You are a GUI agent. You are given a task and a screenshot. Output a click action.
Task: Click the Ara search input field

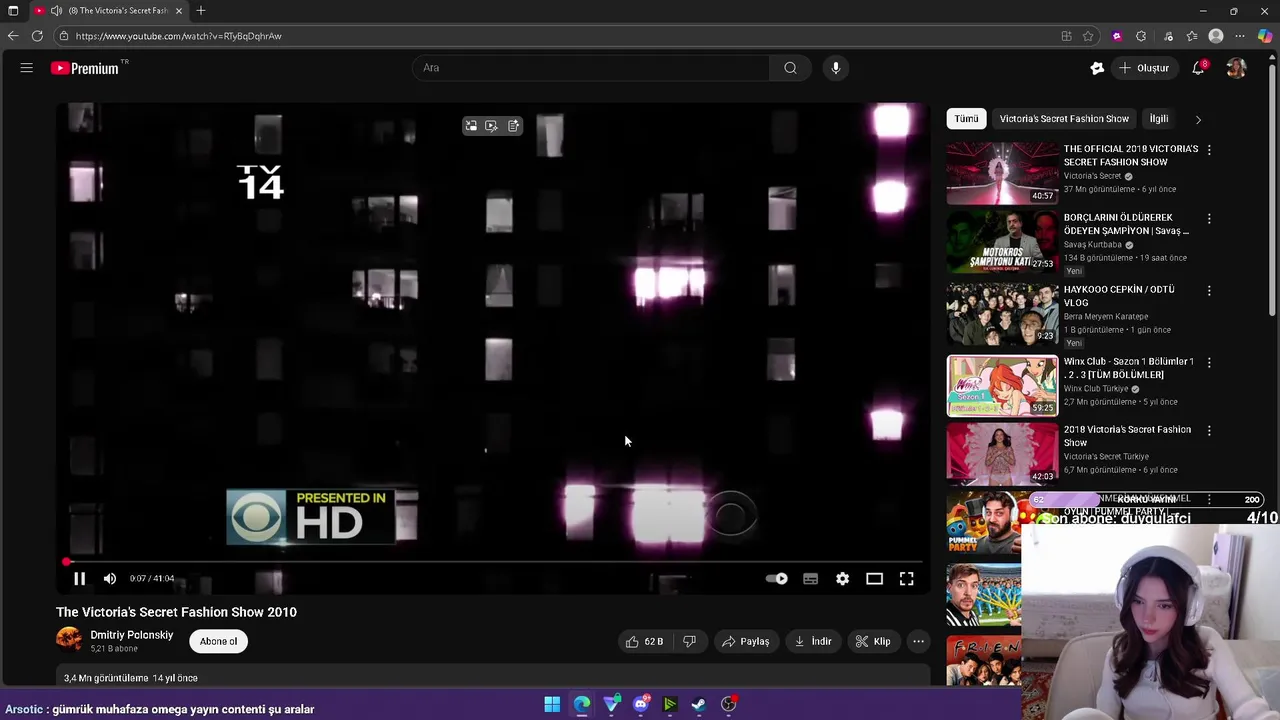[591, 68]
